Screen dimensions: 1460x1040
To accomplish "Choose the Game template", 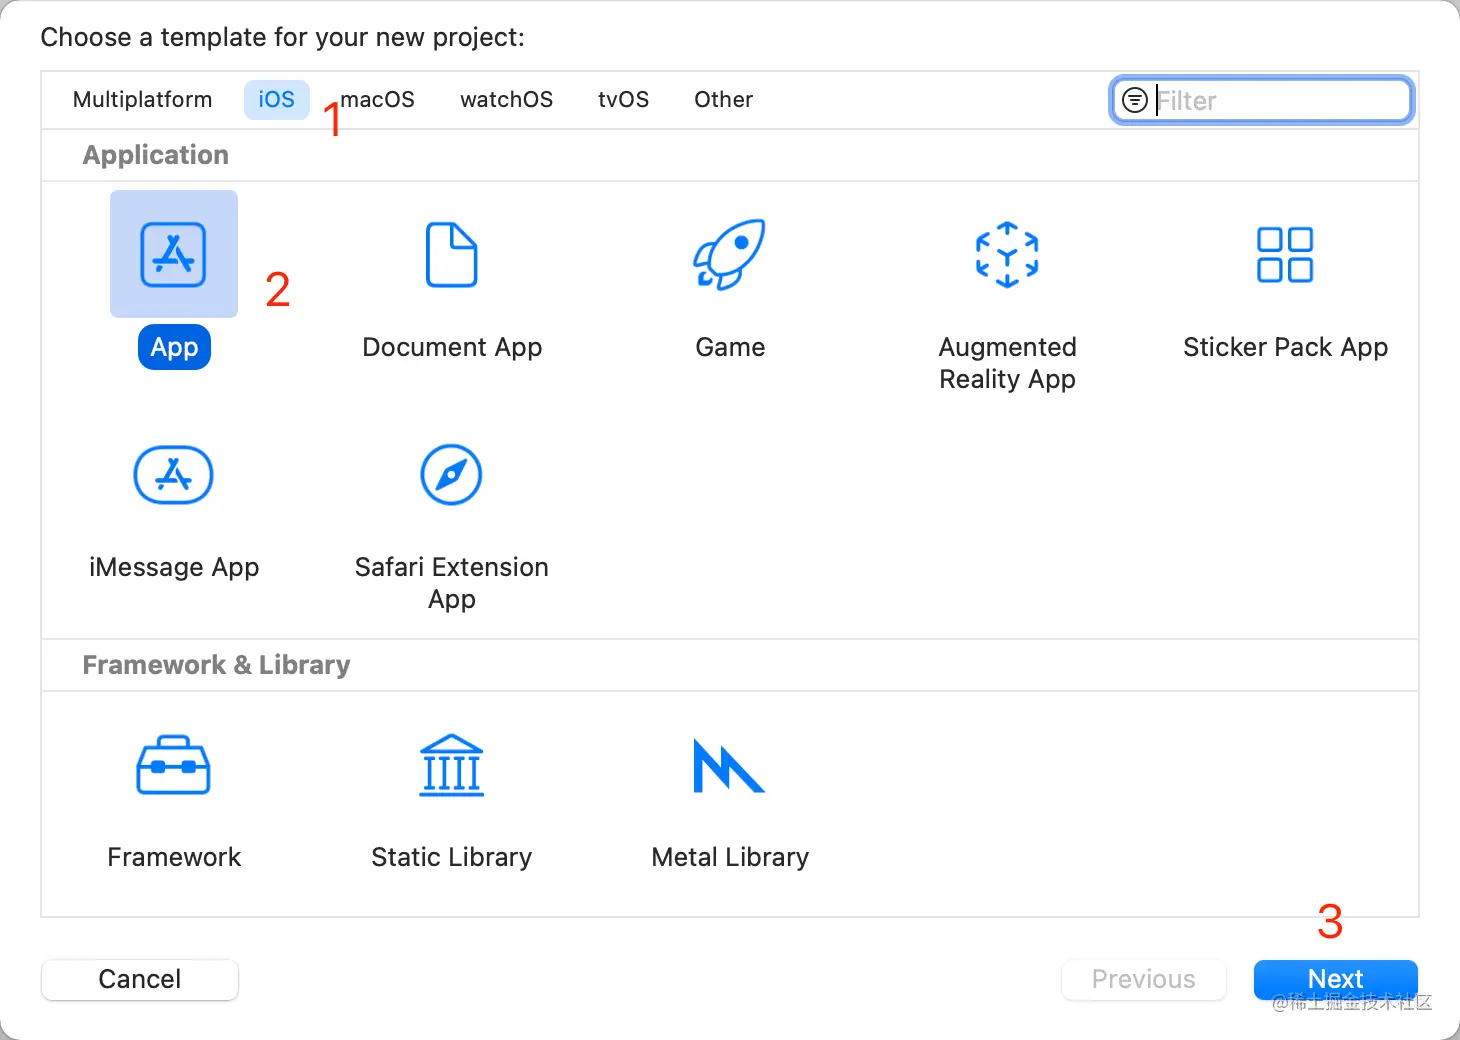I will coord(729,255).
